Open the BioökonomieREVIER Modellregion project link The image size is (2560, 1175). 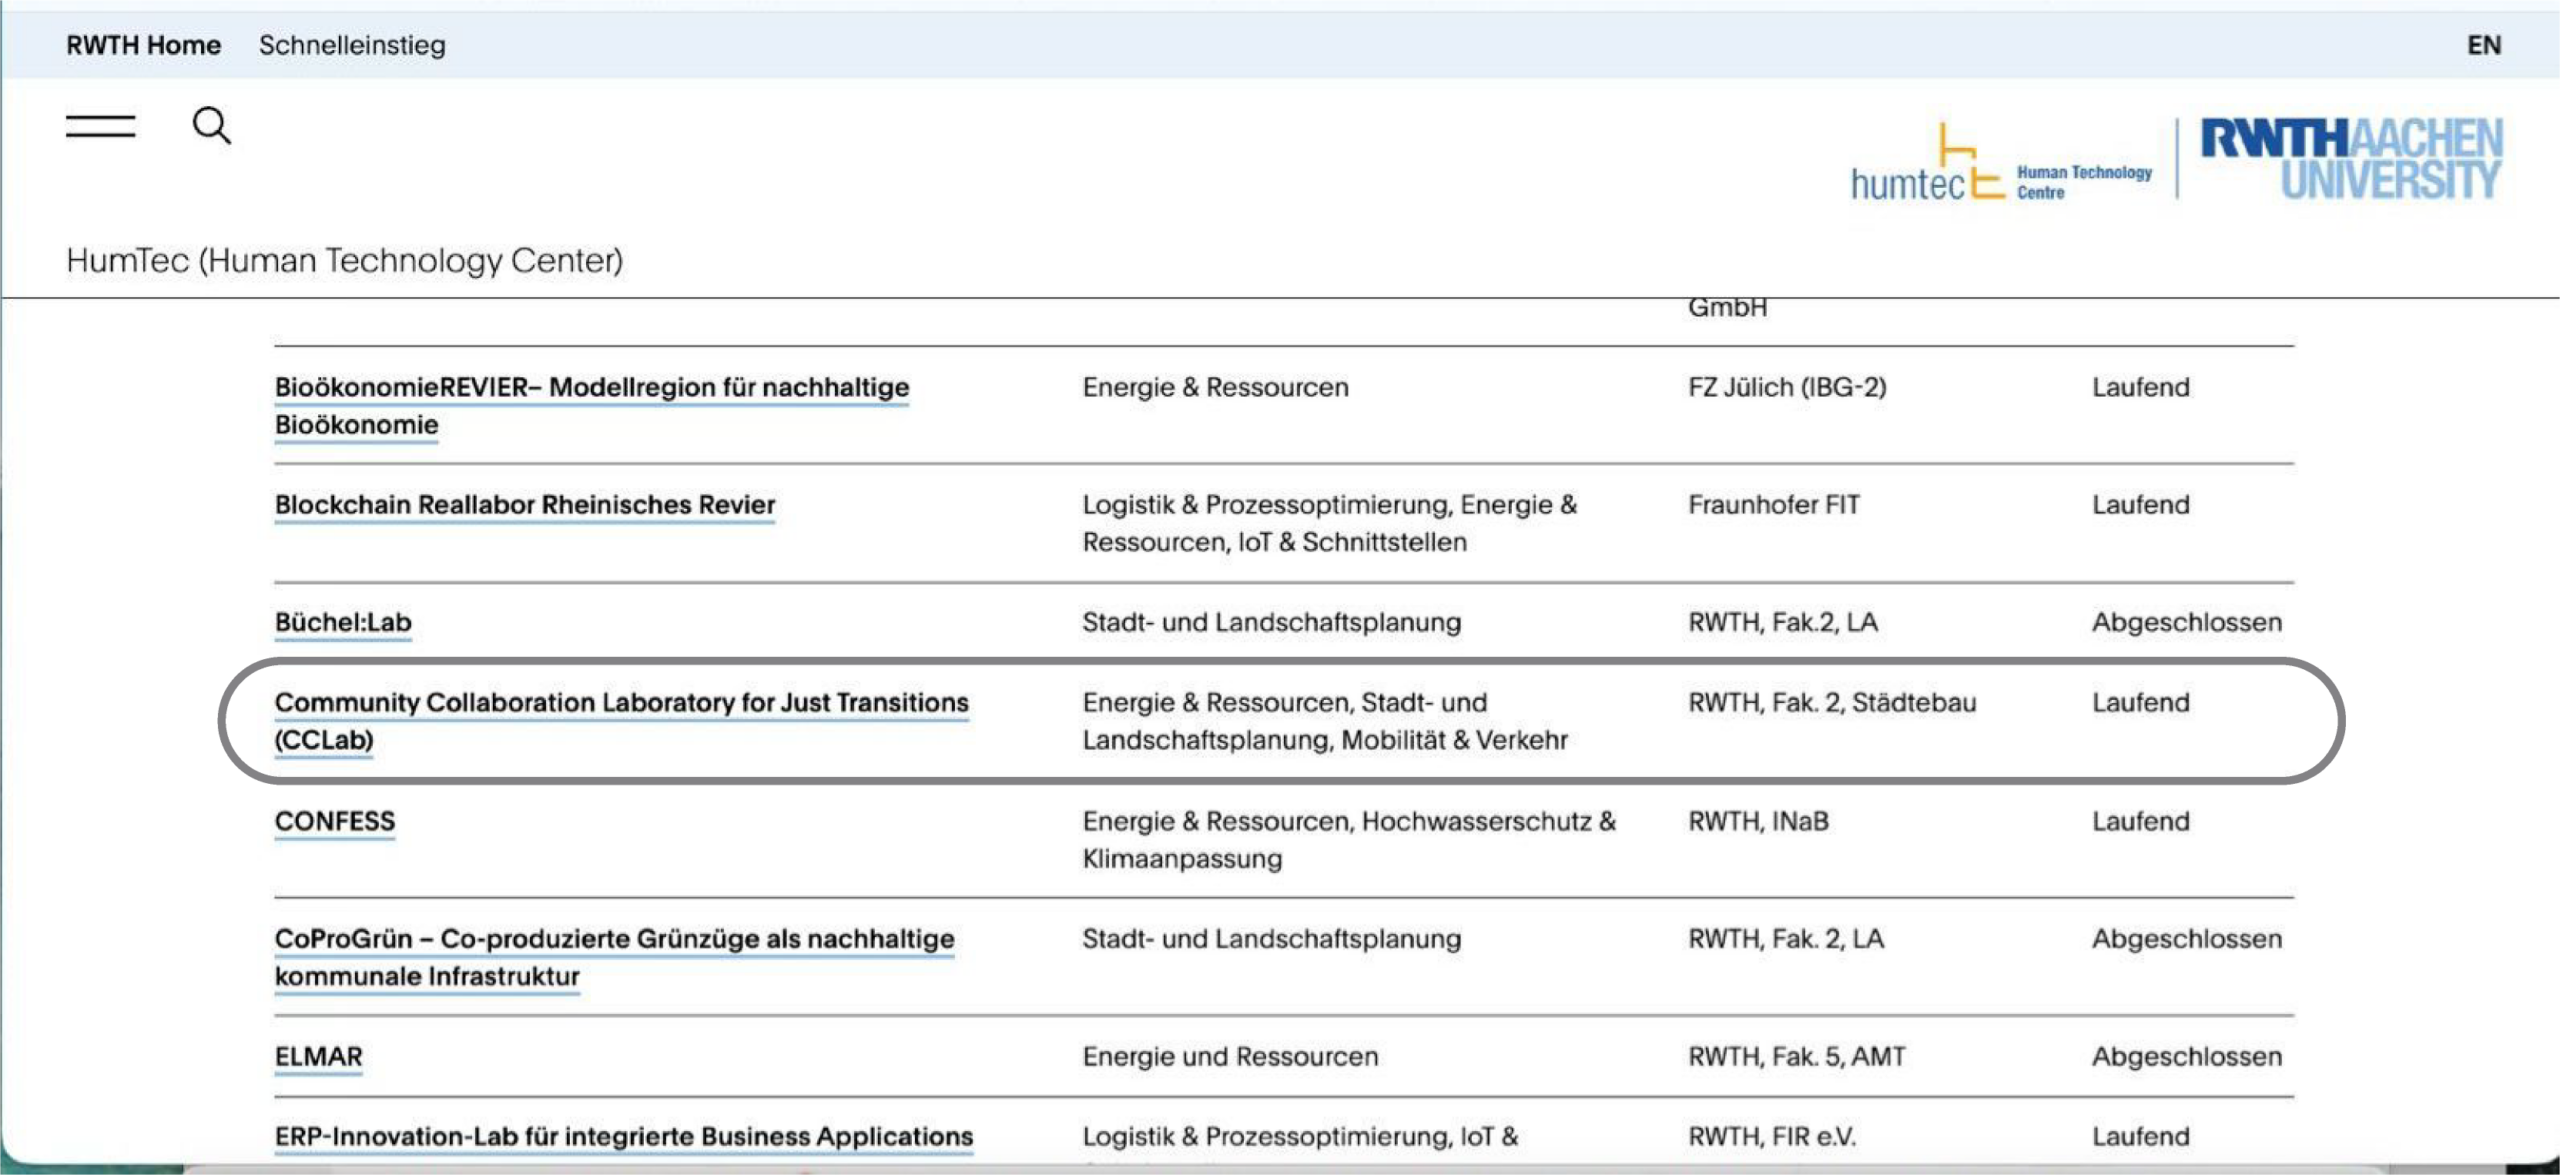coord(592,387)
